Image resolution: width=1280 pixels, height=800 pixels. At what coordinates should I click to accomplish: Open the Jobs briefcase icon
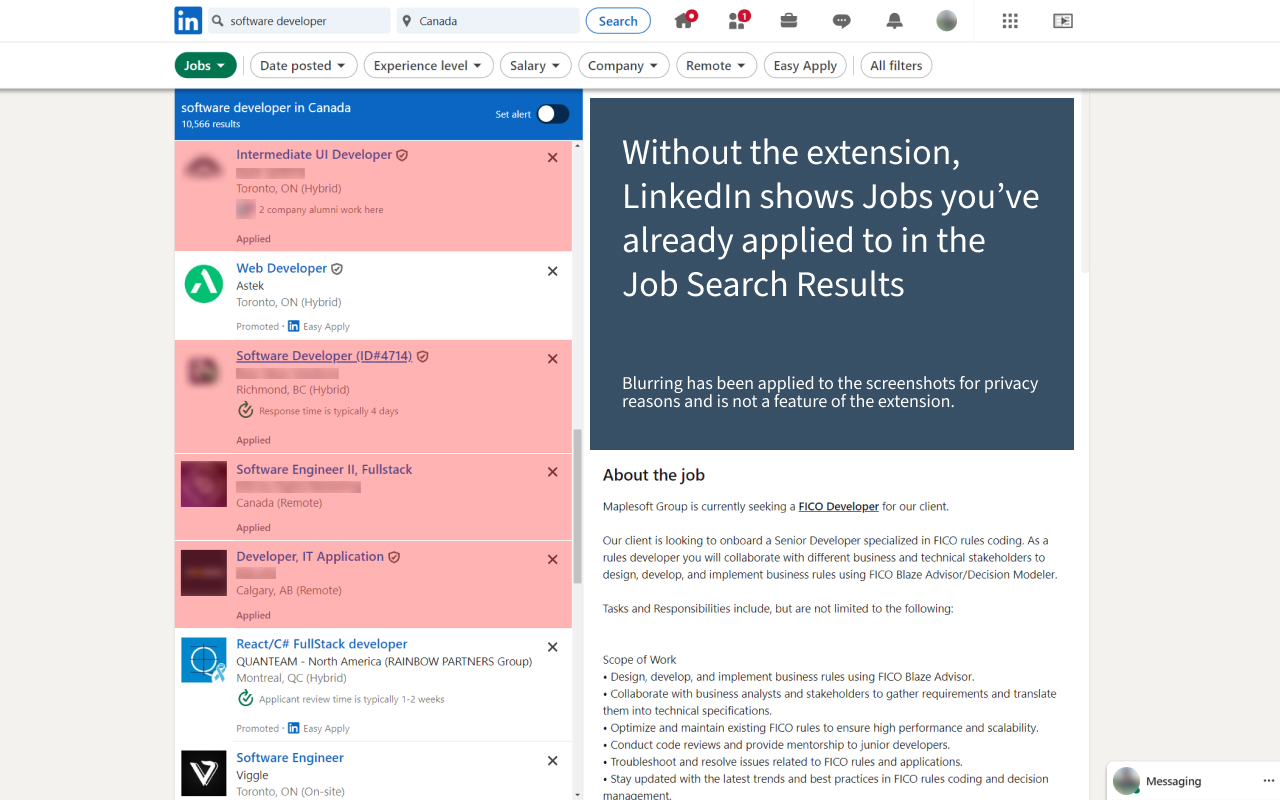point(789,21)
